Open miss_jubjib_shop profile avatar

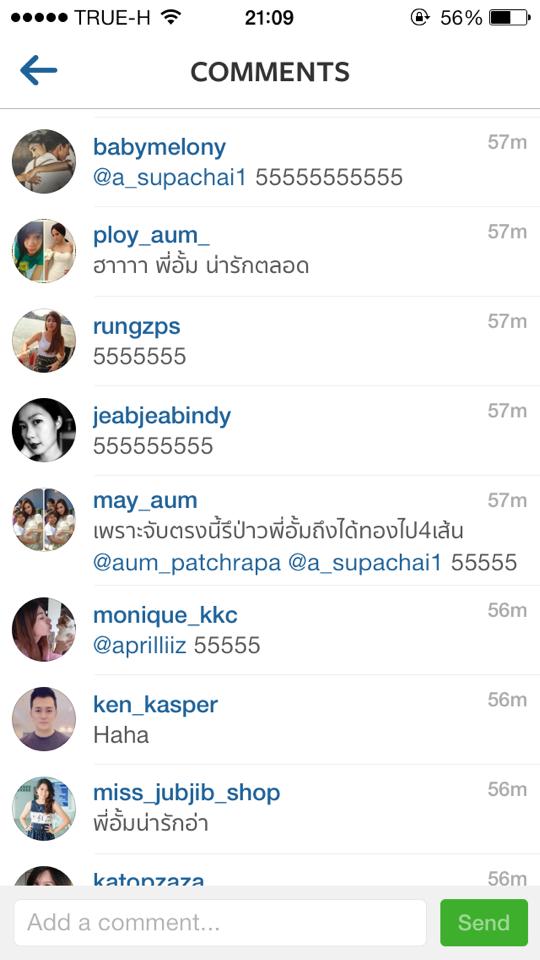[x=43, y=808]
